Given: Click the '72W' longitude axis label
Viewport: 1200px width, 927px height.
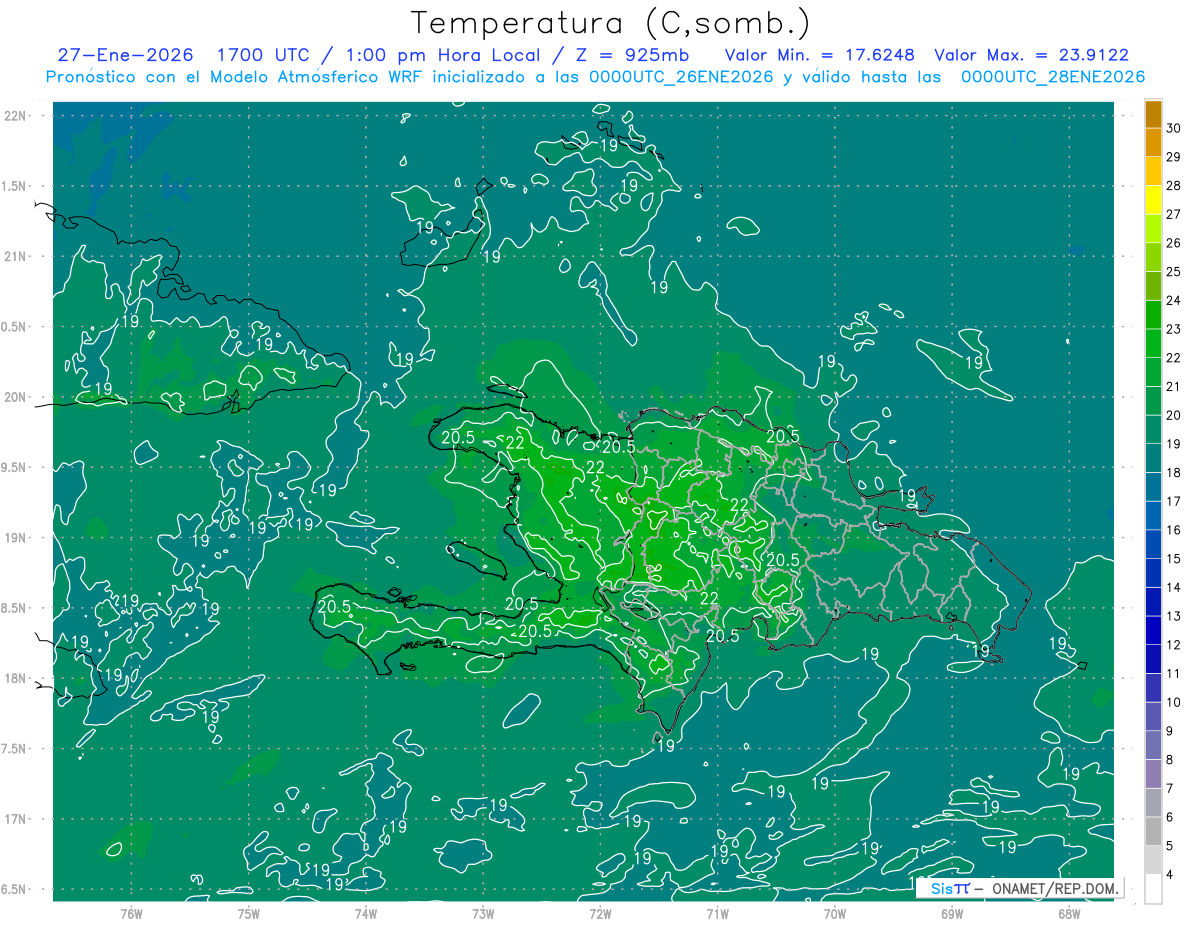Looking at the screenshot, I should click(x=600, y=914).
